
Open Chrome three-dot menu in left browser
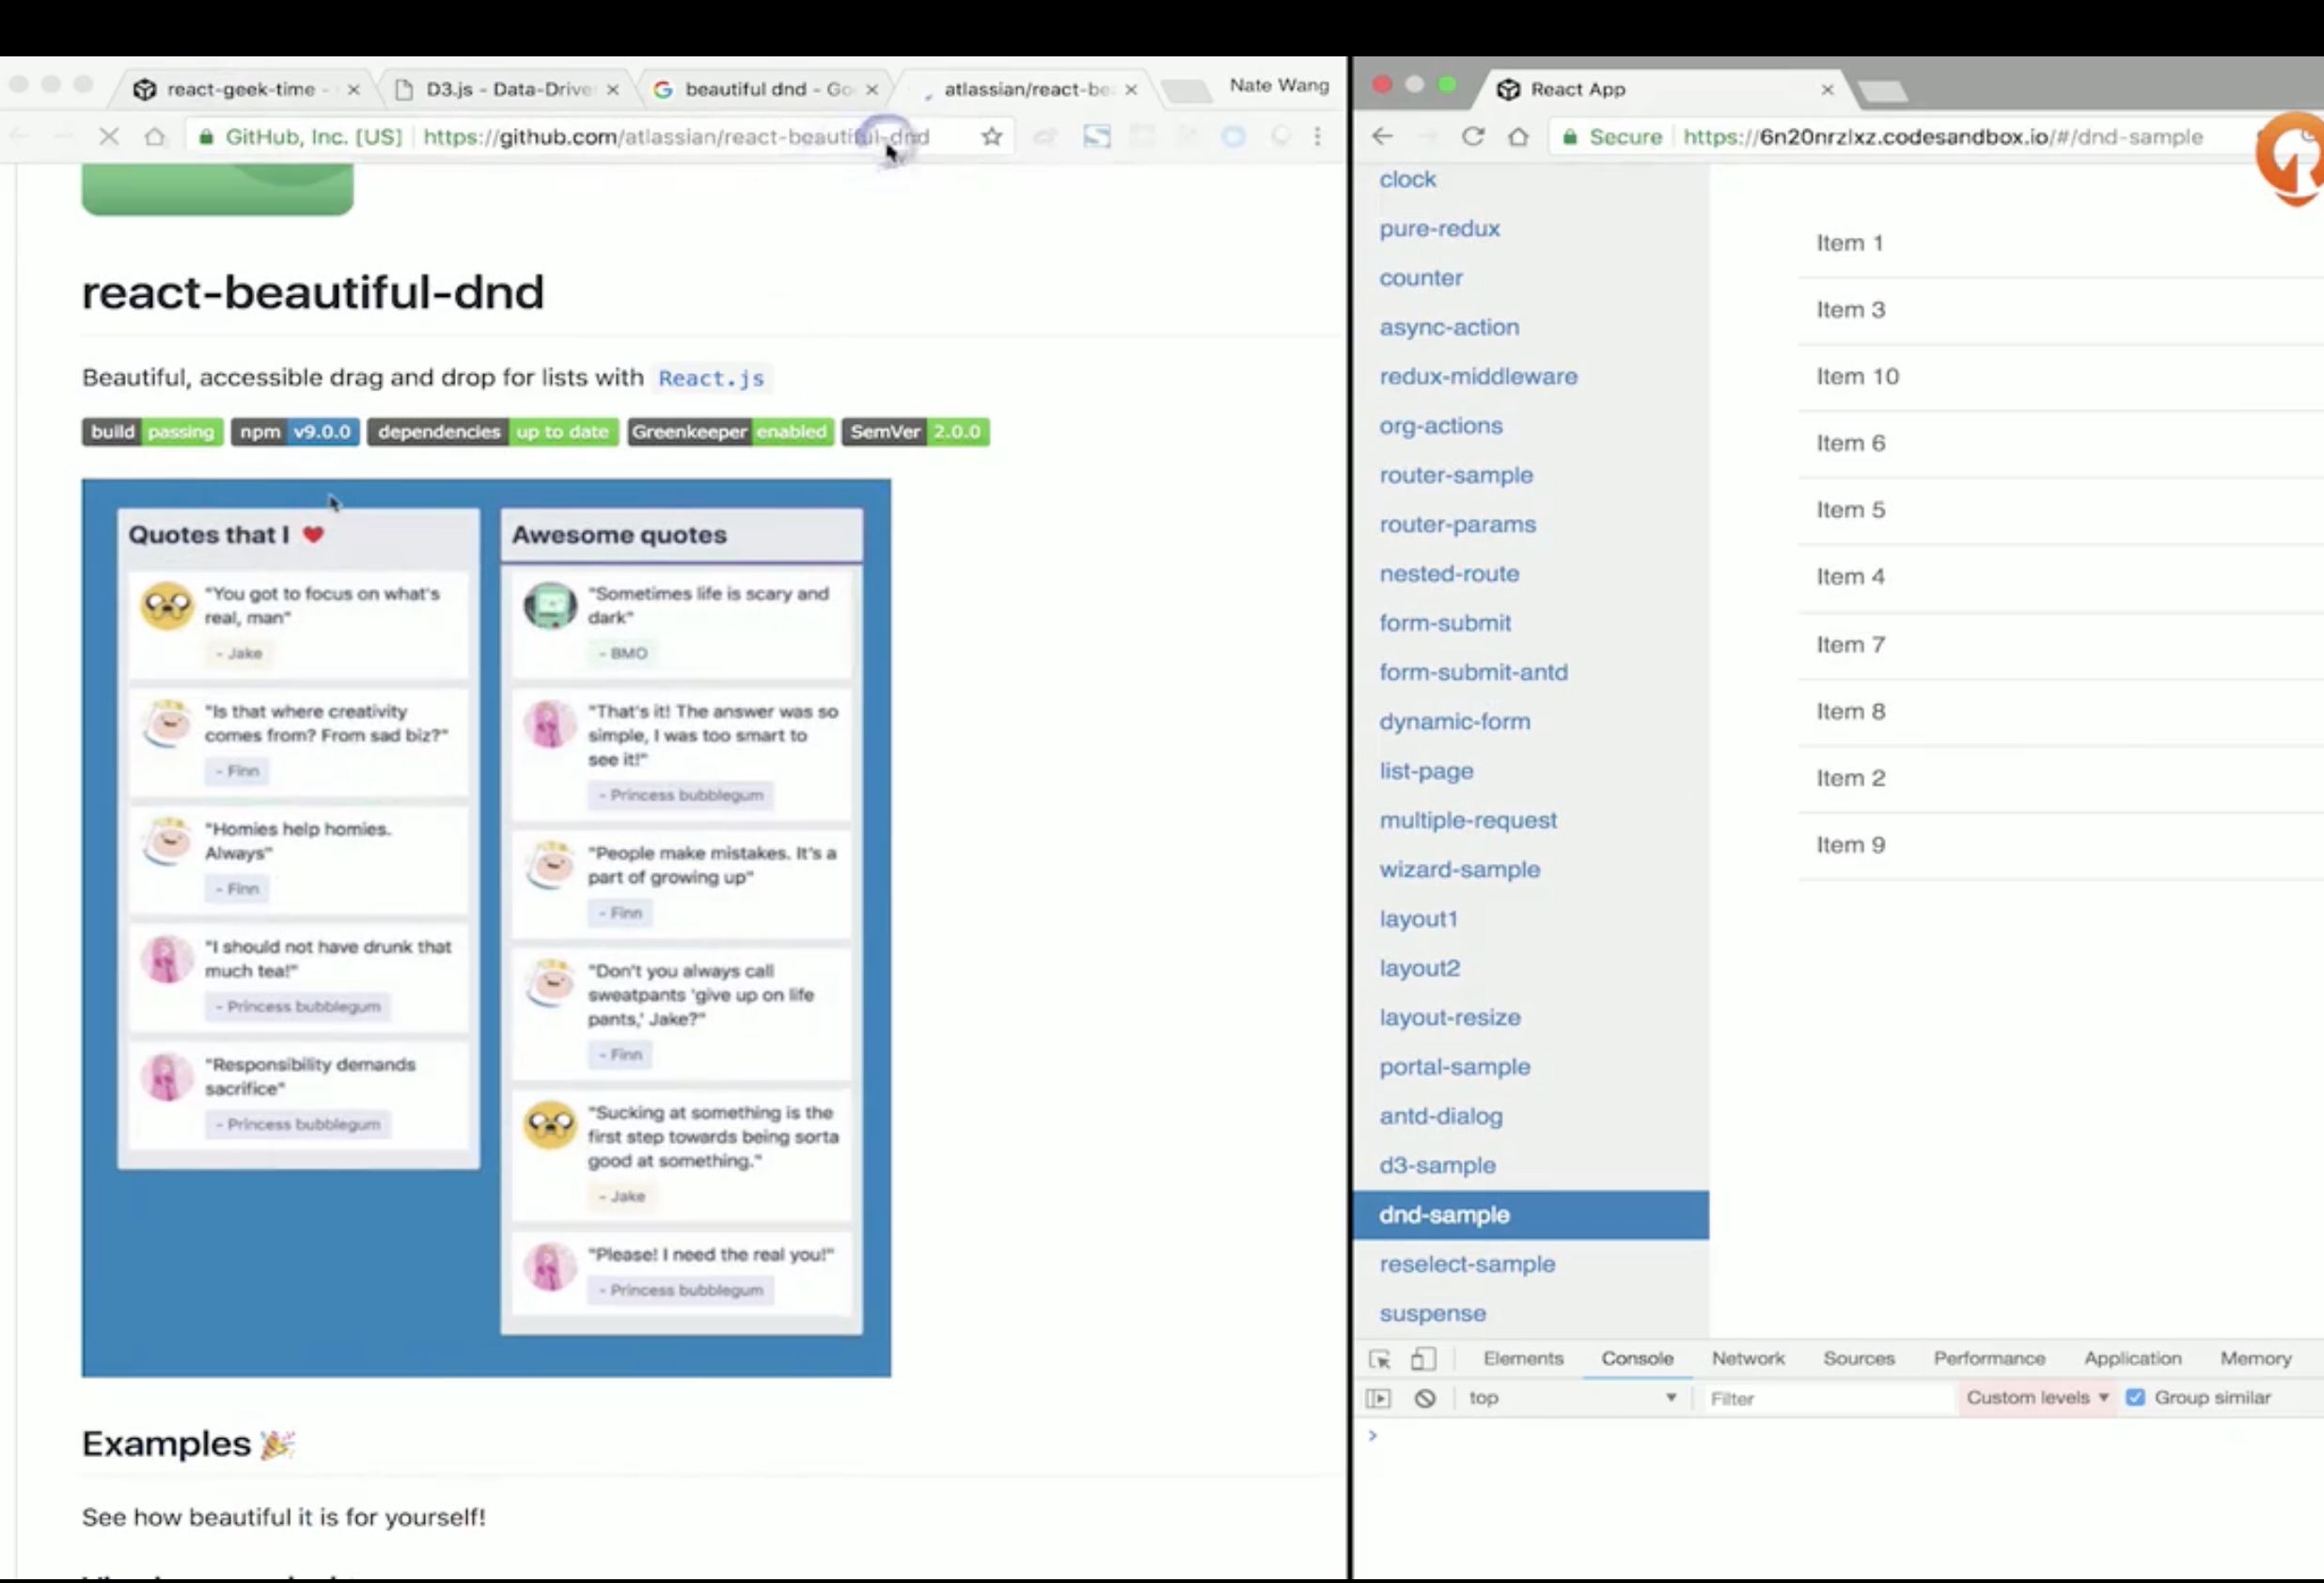tap(1317, 137)
